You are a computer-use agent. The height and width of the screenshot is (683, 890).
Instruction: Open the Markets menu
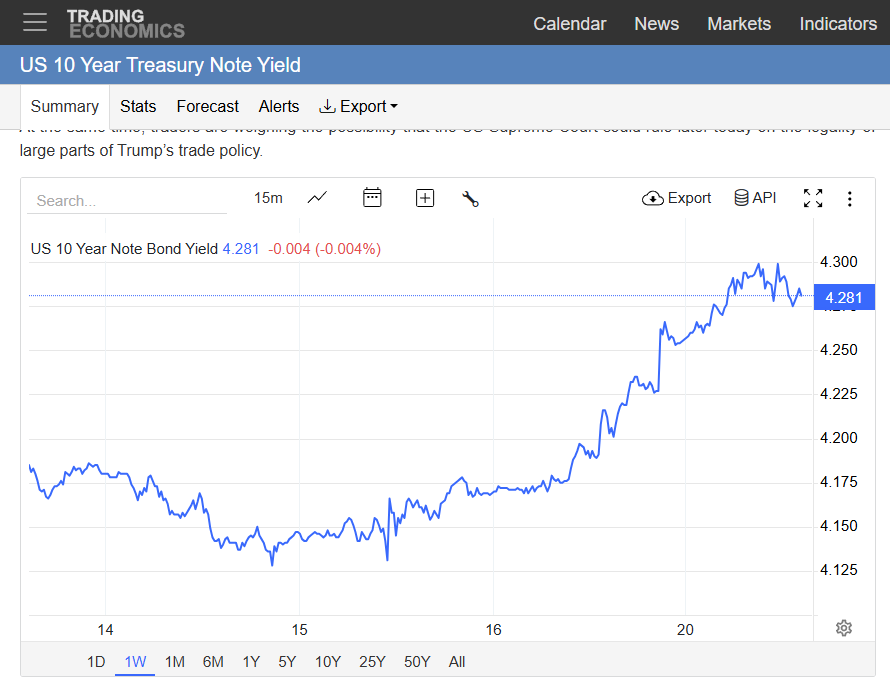(738, 24)
